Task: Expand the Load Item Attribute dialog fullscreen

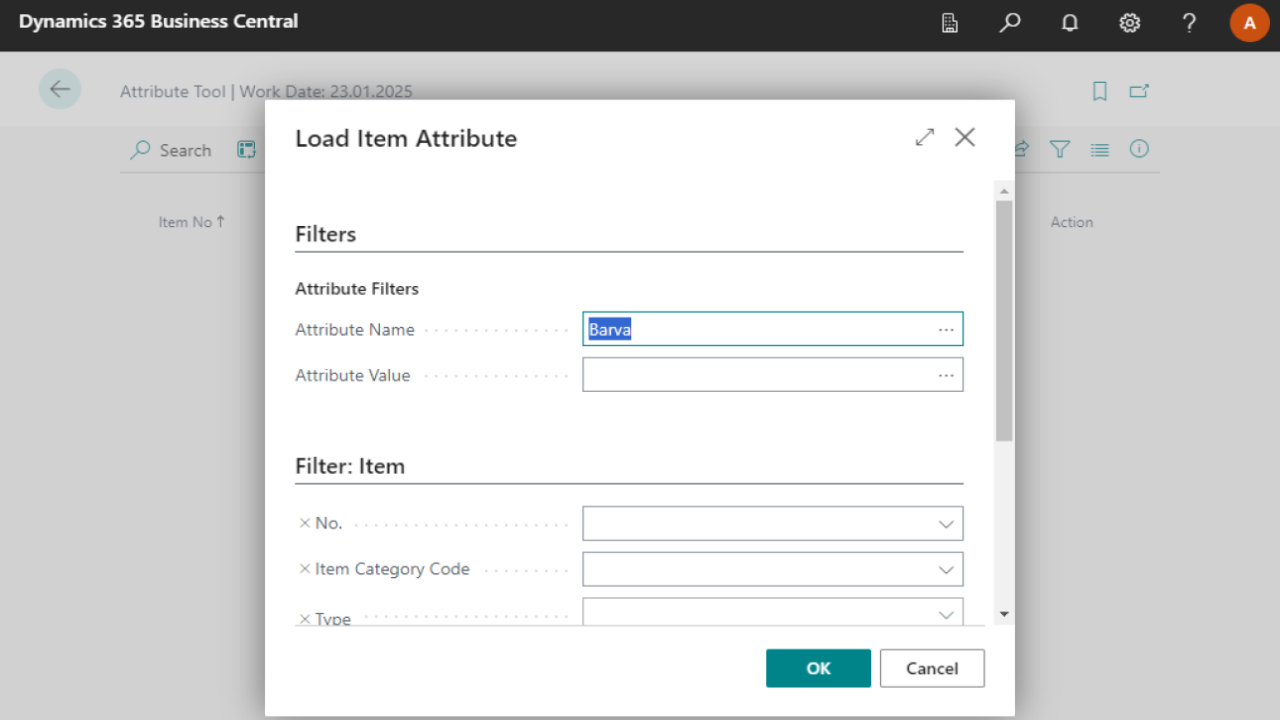Action: (x=924, y=137)
